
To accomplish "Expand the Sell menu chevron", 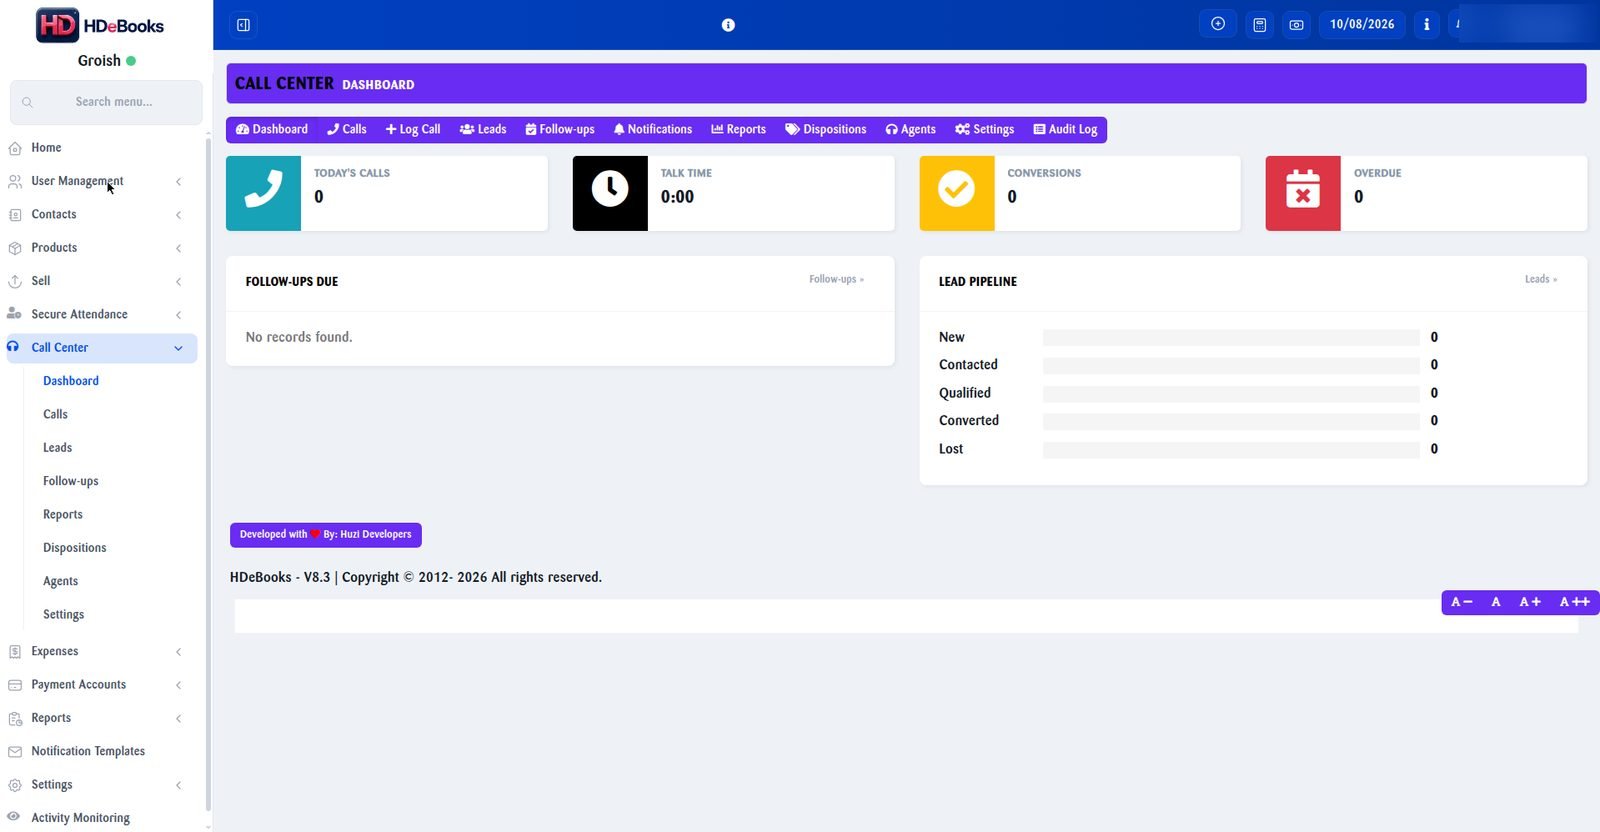I will 179,282.
